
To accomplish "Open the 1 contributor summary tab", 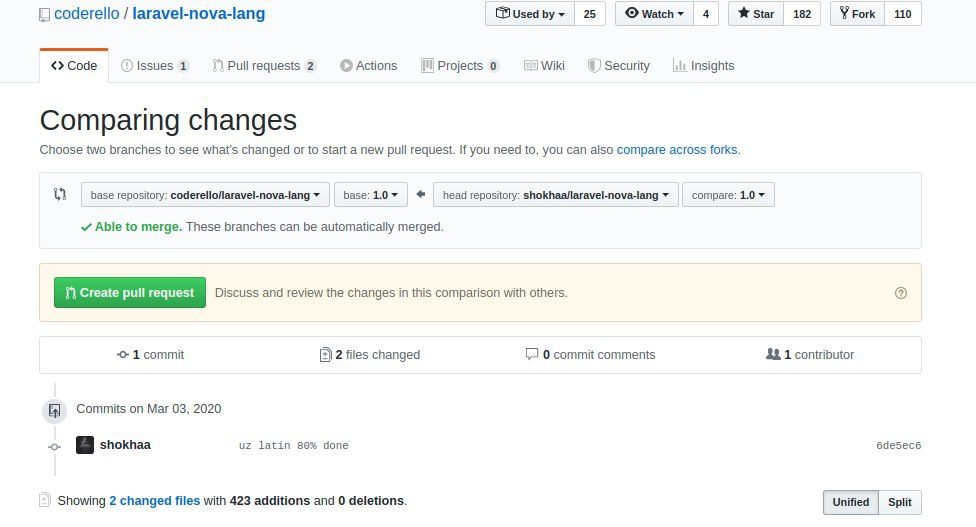I will (x=810, y=355).
